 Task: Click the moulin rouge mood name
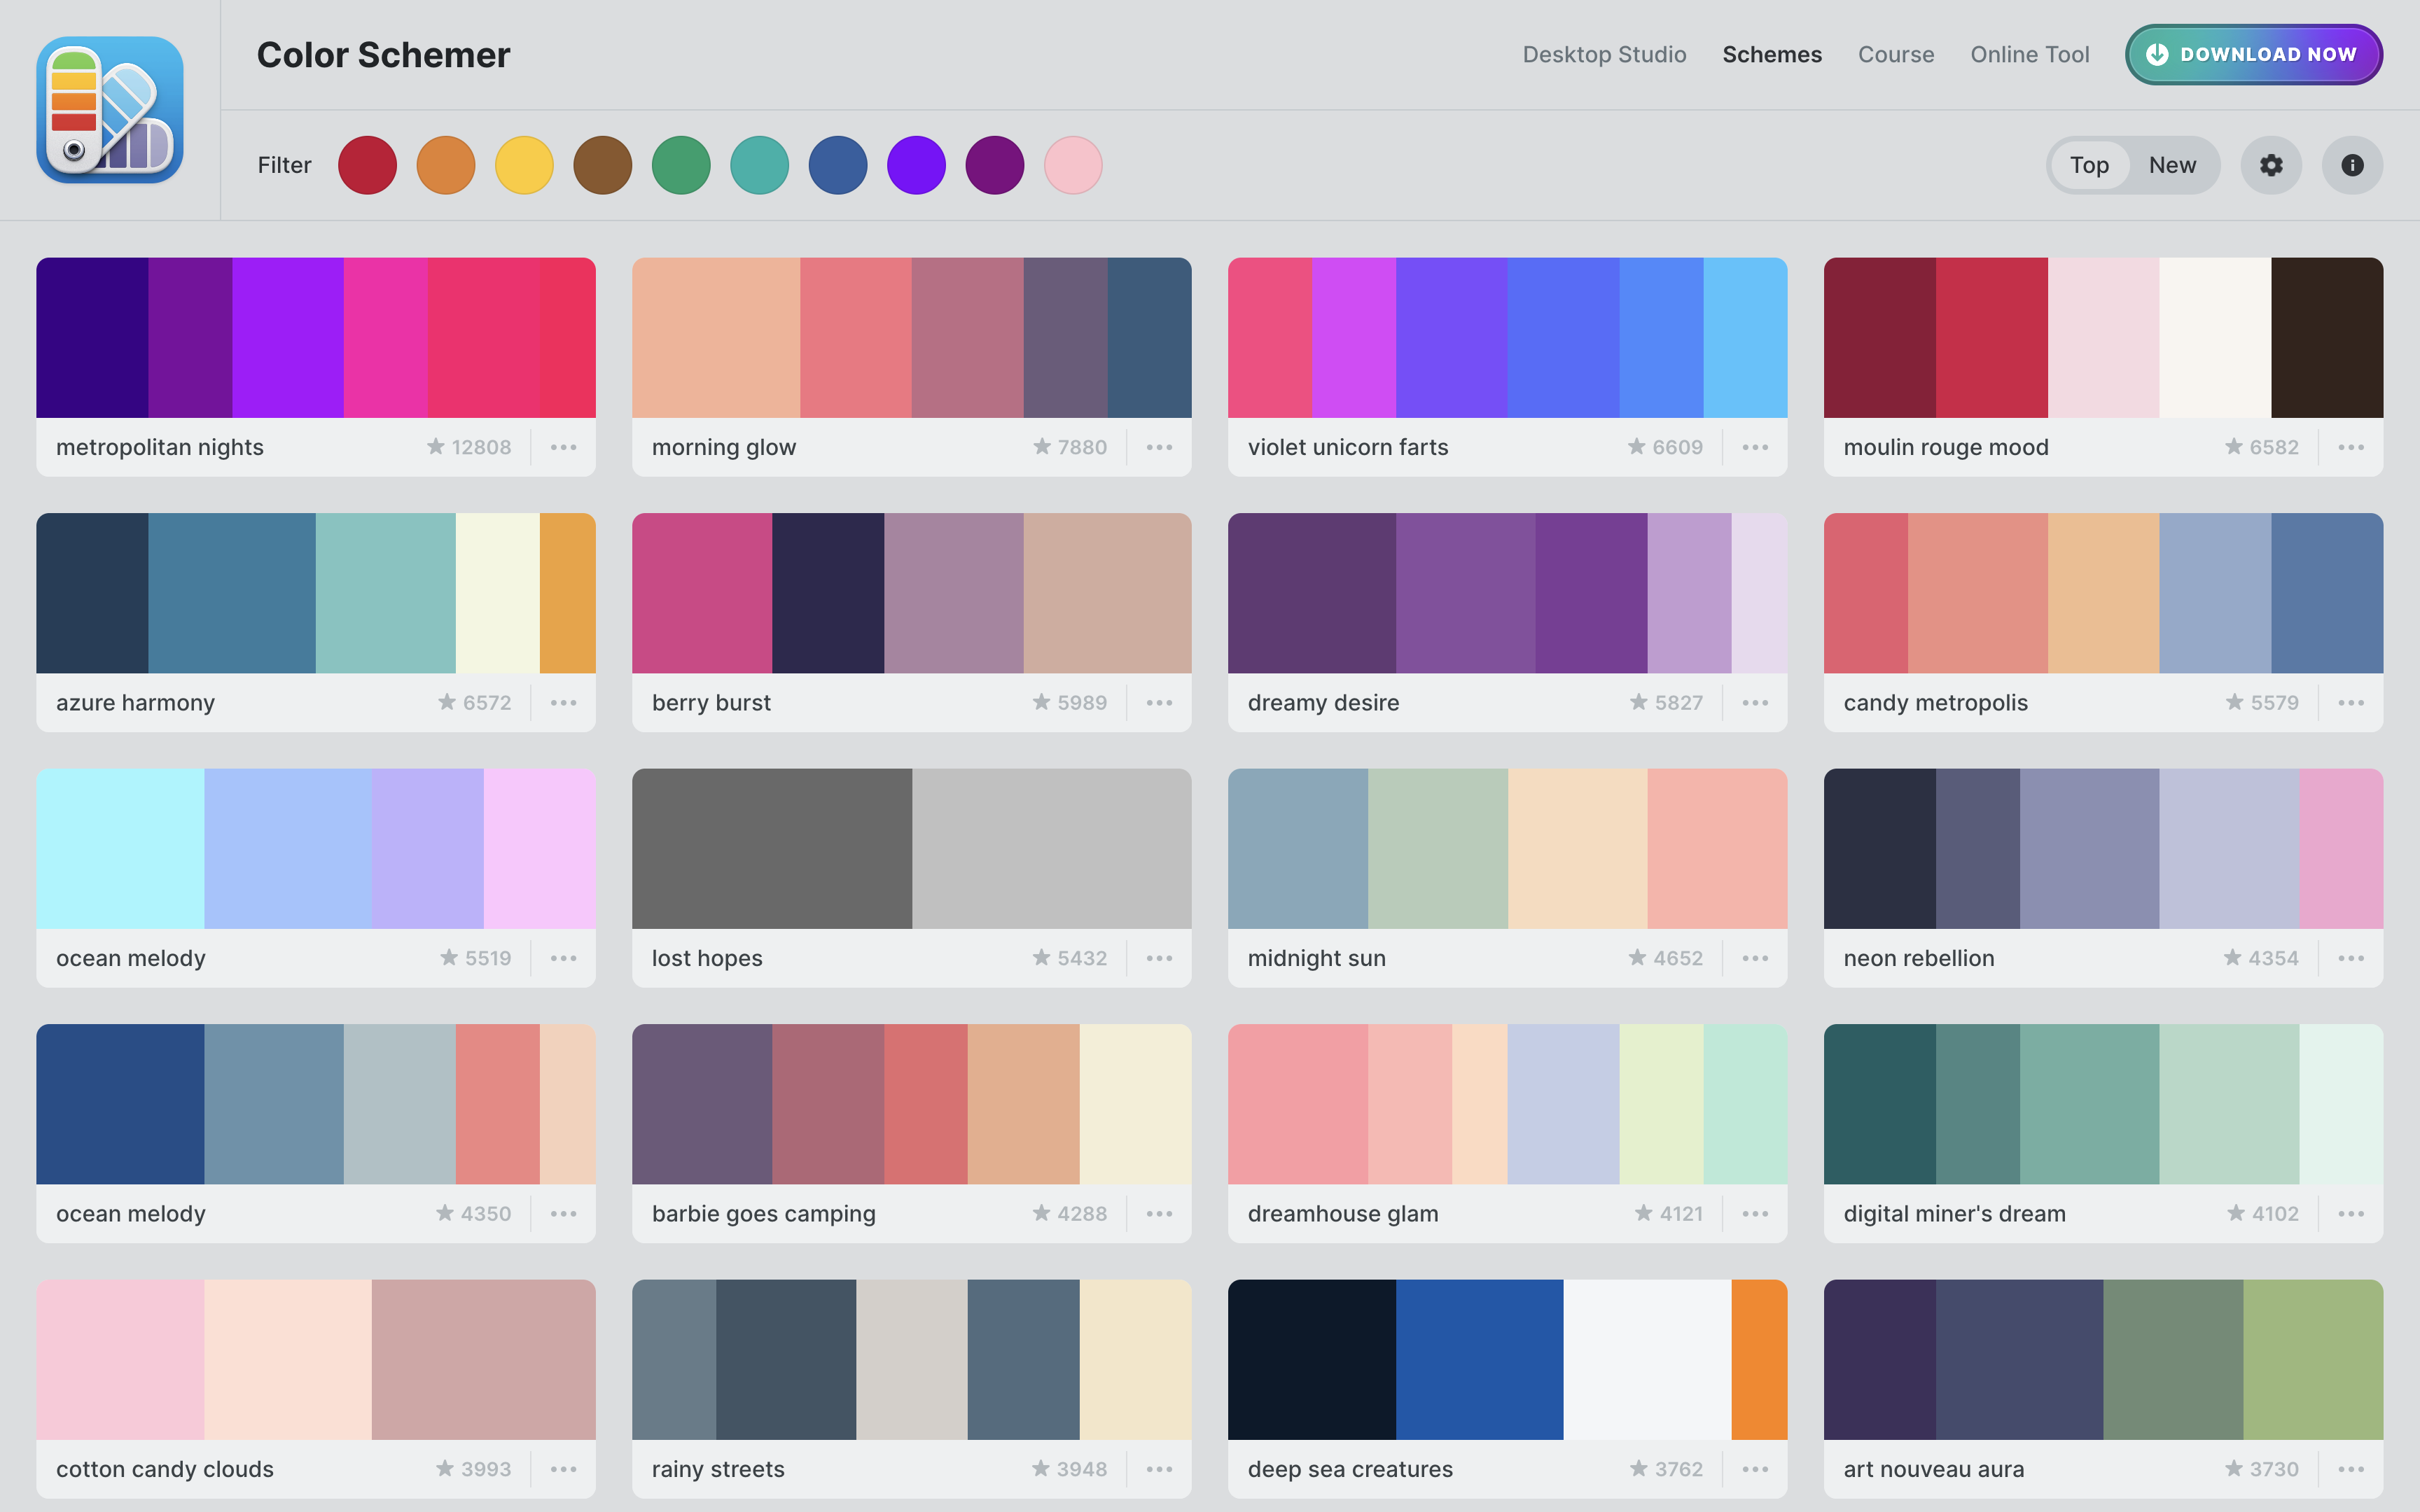pos(1946,447)
